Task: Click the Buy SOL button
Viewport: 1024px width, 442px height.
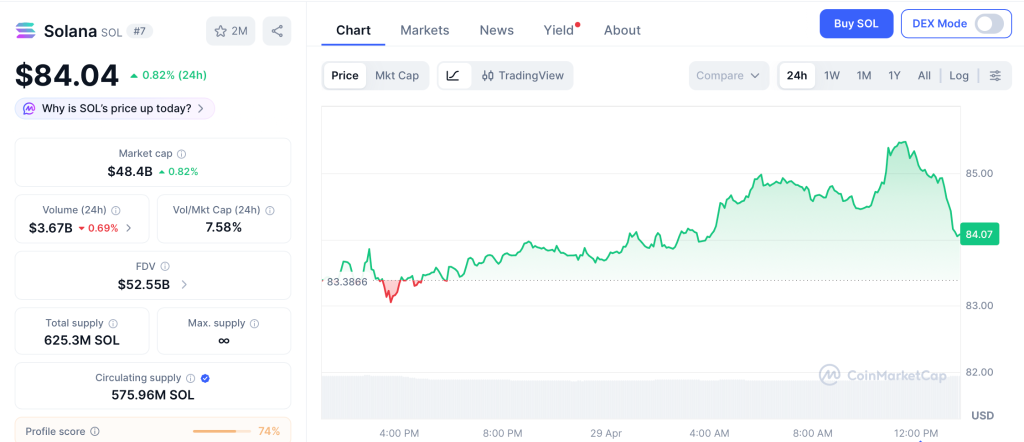Action: 856,24
